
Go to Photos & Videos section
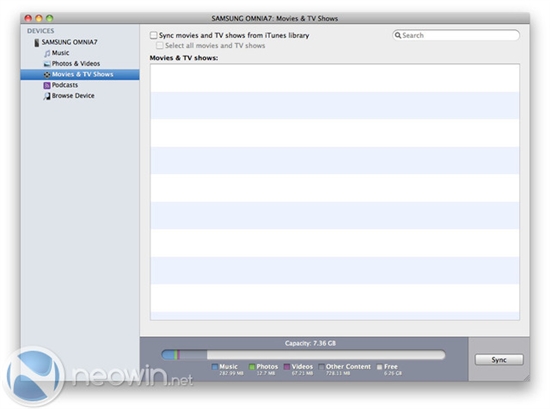pyautogui.click(x=76, y=63)
